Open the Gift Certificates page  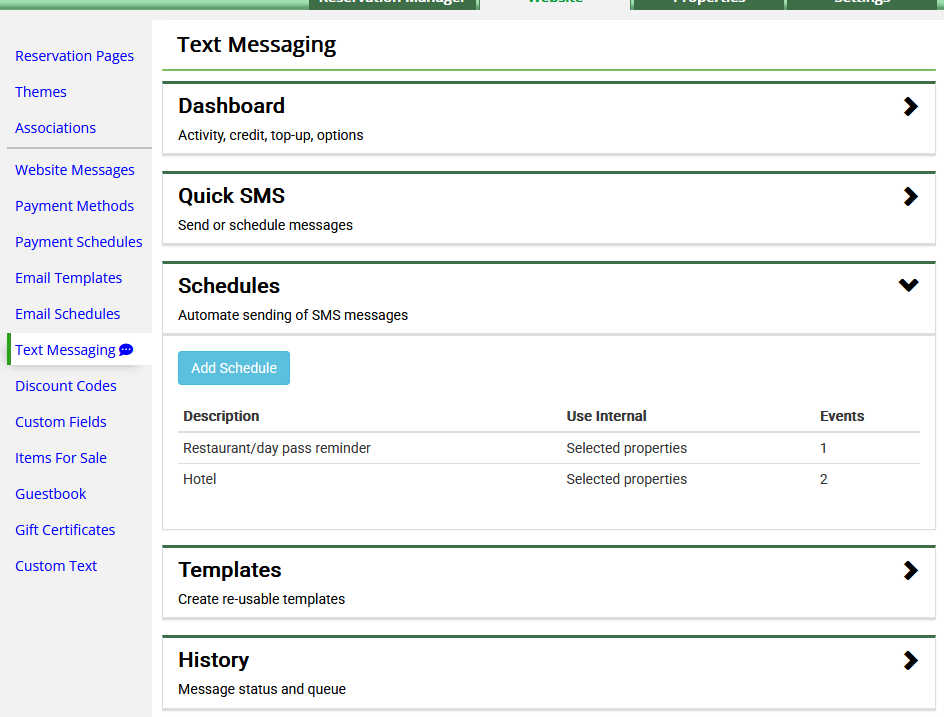pos(65,530)
